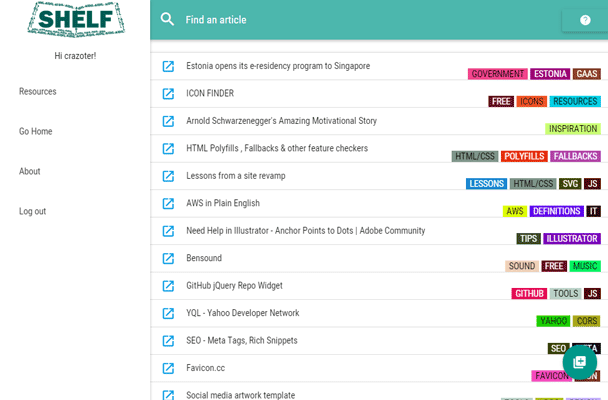
Task: Open external link for Estonia e-residency article
Action: pyautogui.click(x=168, y=66)
